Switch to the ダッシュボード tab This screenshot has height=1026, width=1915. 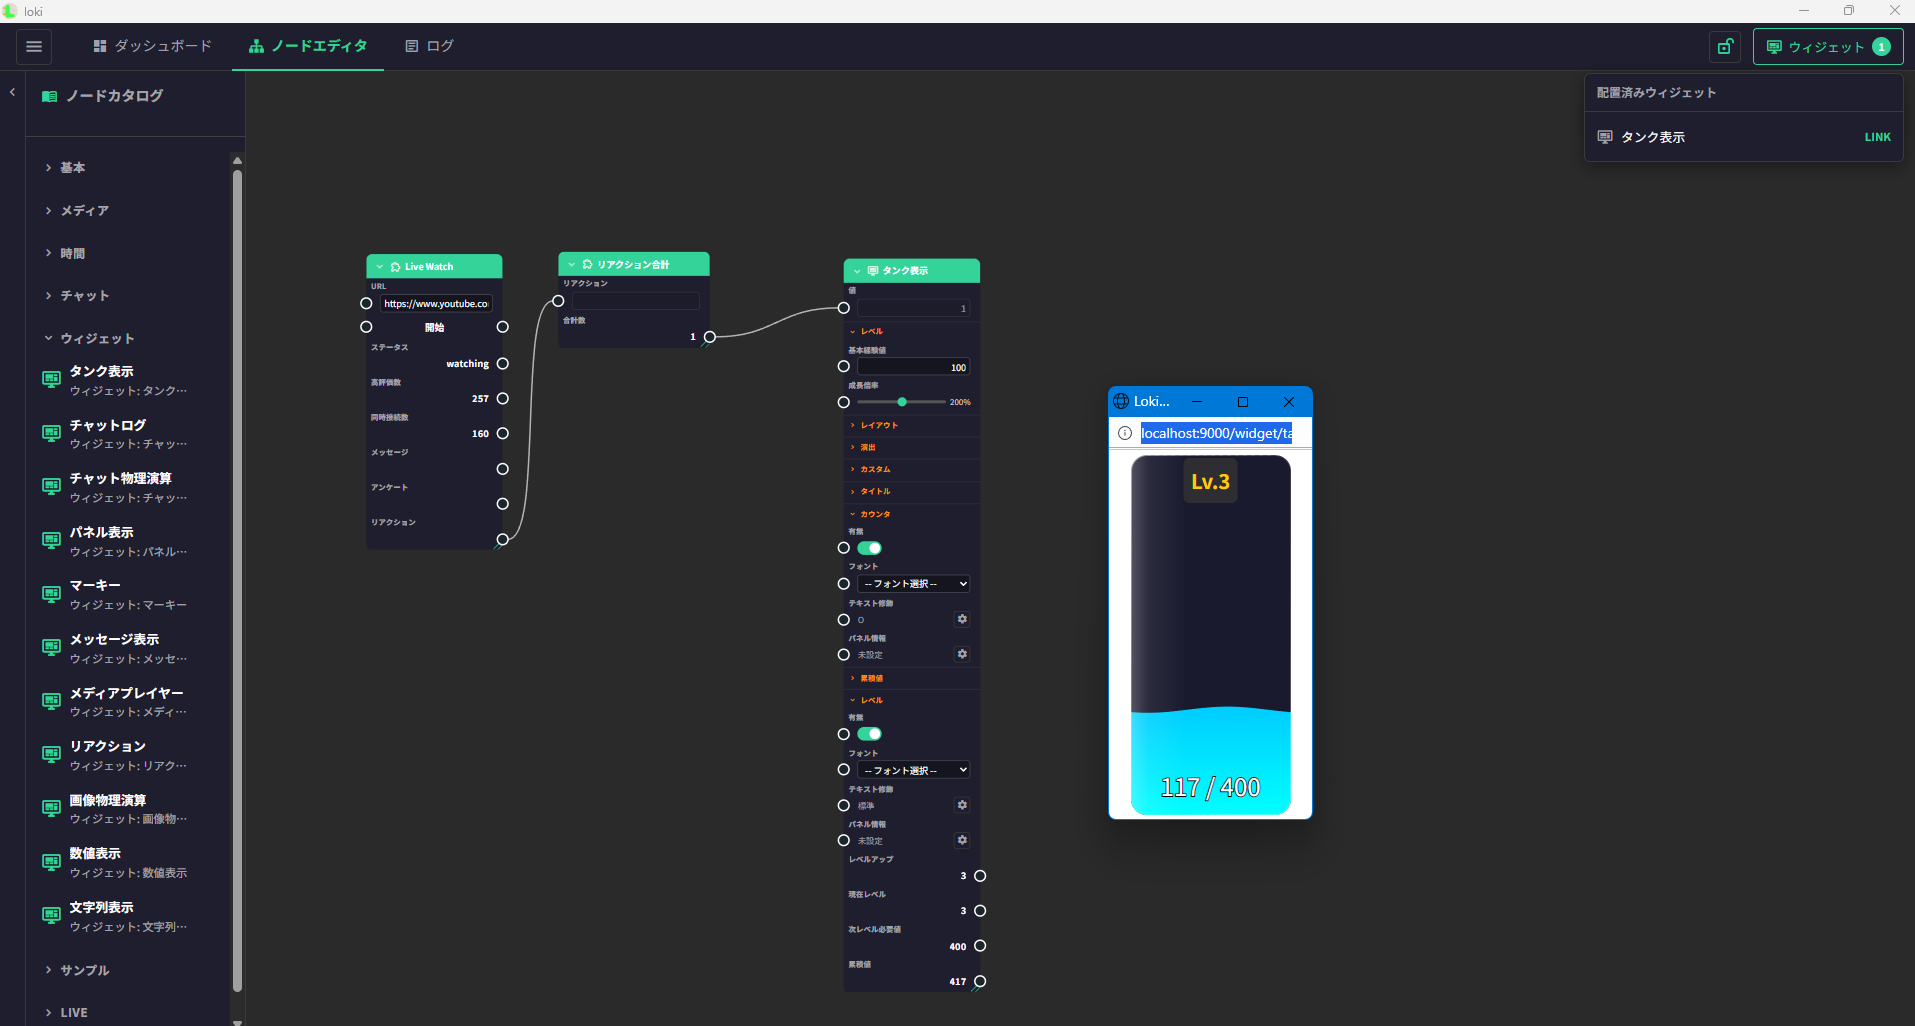152,46
